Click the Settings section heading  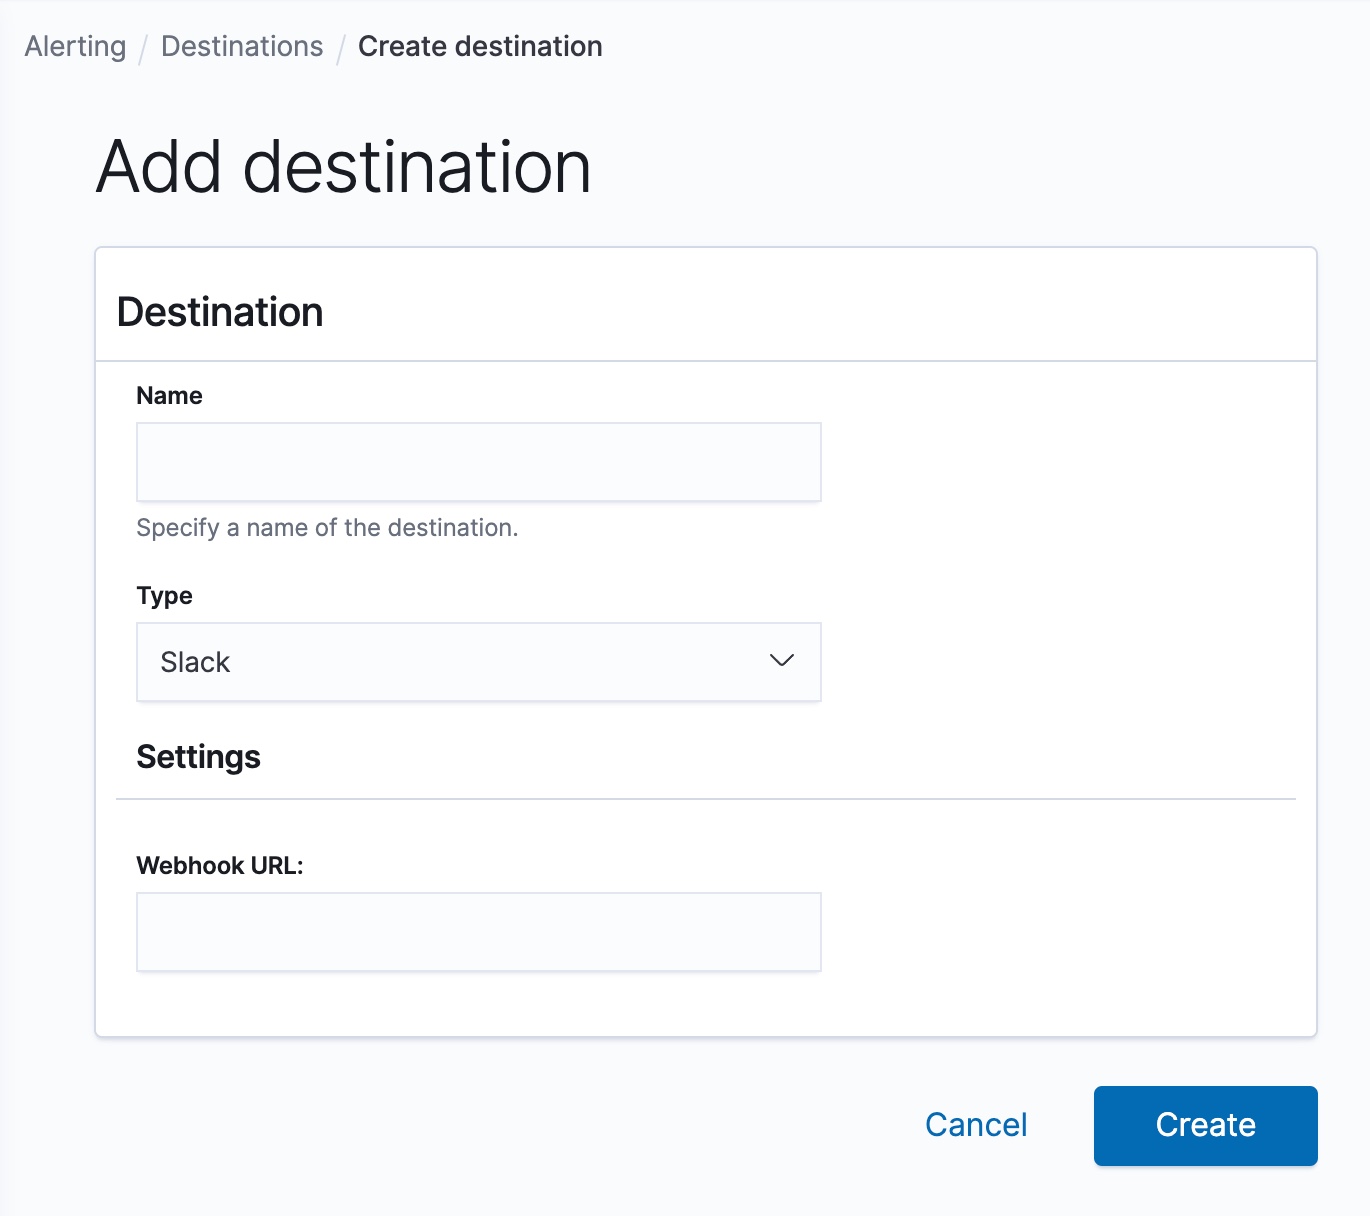(198, 757)
